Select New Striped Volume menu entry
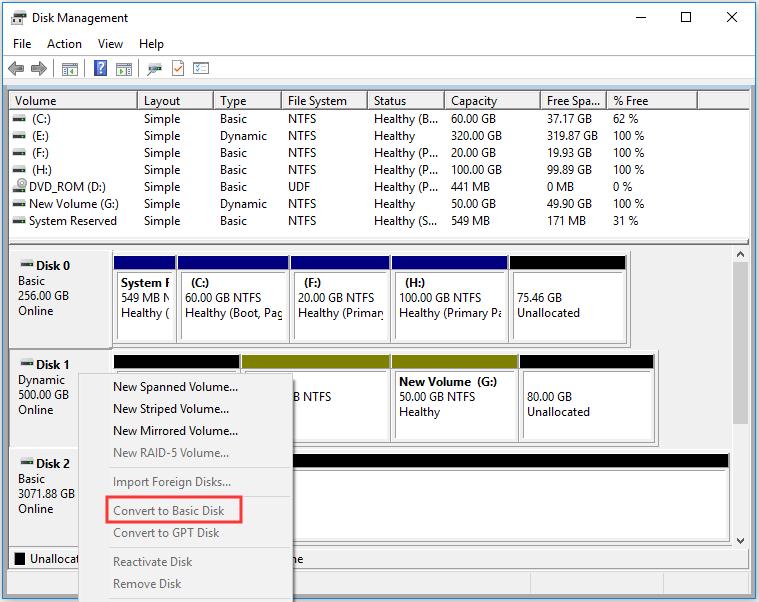 click(171, 409)
